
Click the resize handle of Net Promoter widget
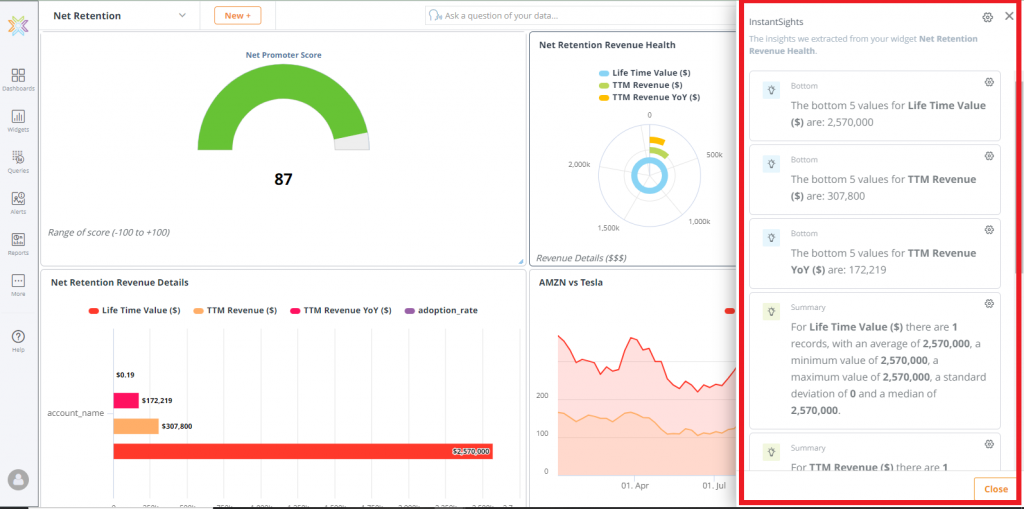click(x=521, y=261)
